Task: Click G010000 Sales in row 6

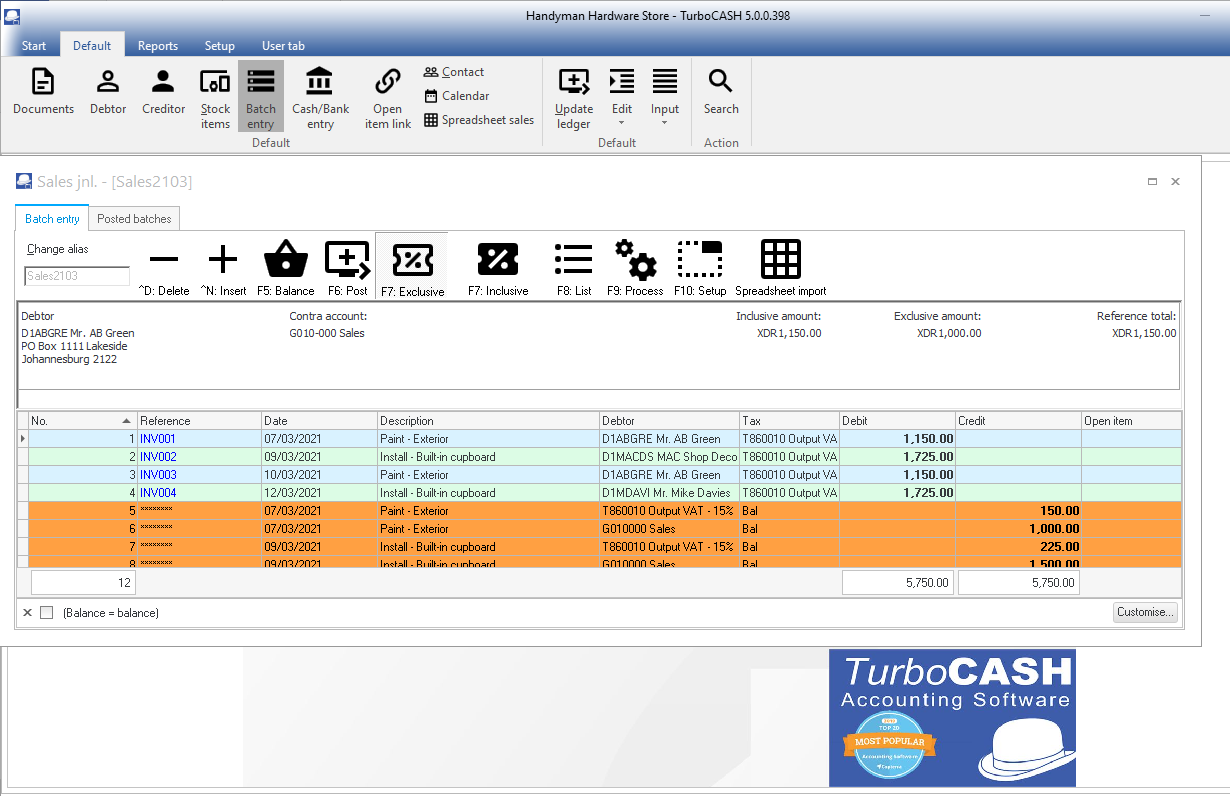Action: 669,529
